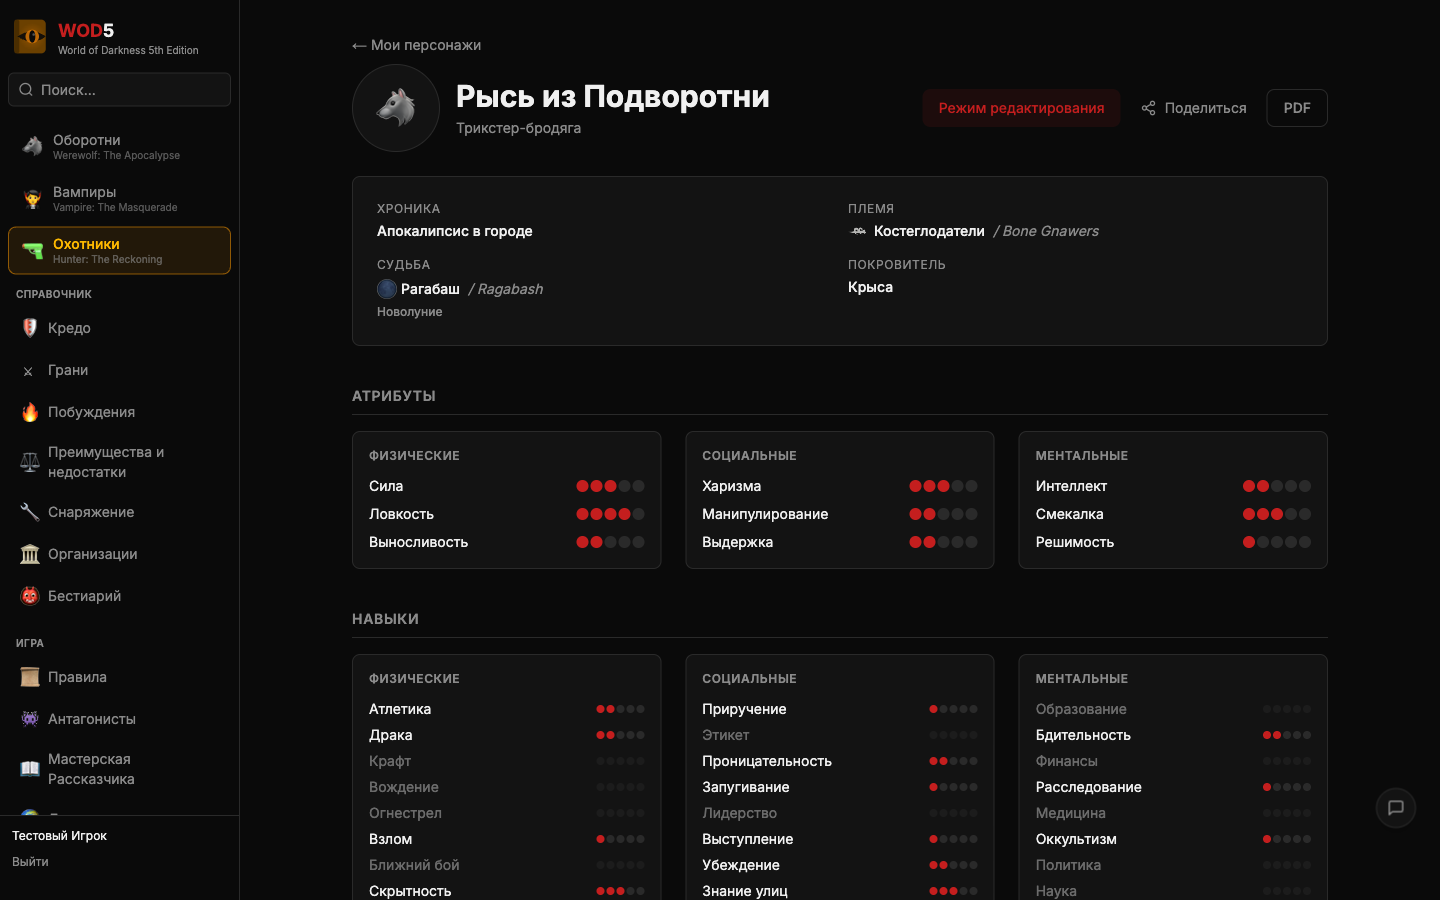Open Правила in the game section
This screenshot has width=1440, height=900.
click(119, 677)
